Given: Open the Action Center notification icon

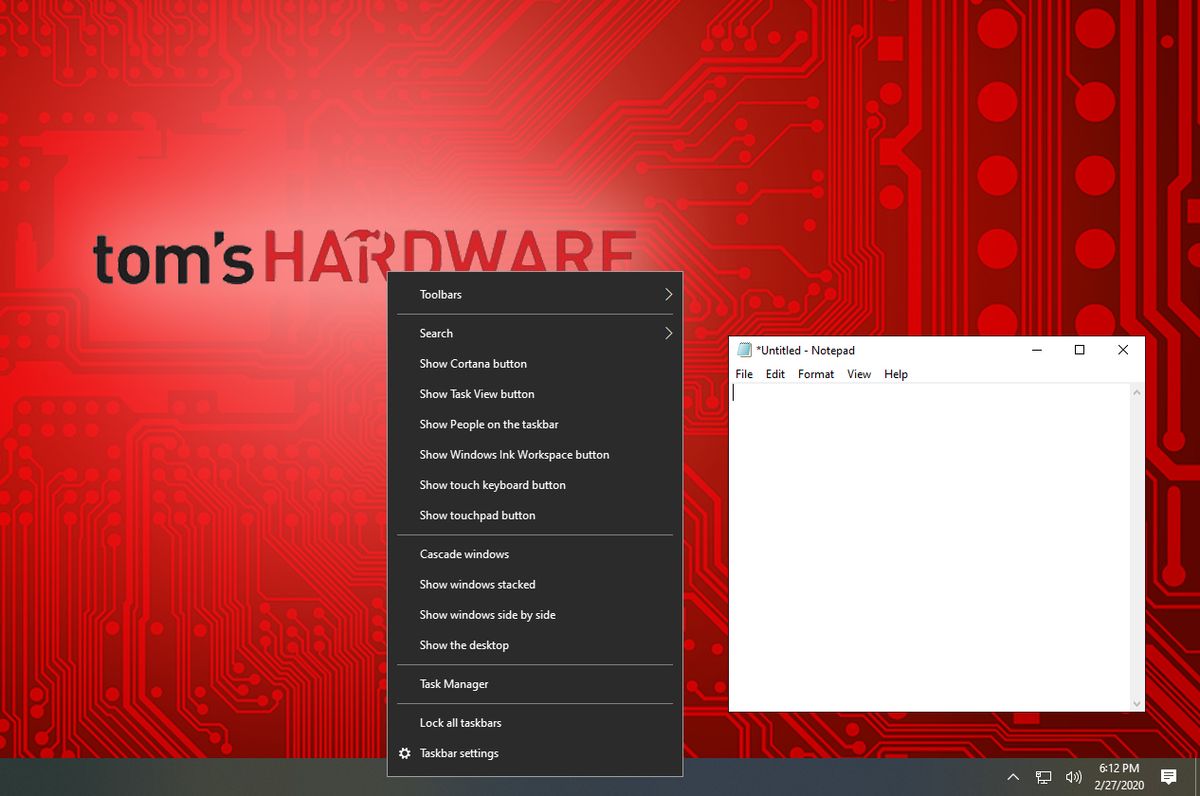Looking at the screenshot, I should [1168, 776].
